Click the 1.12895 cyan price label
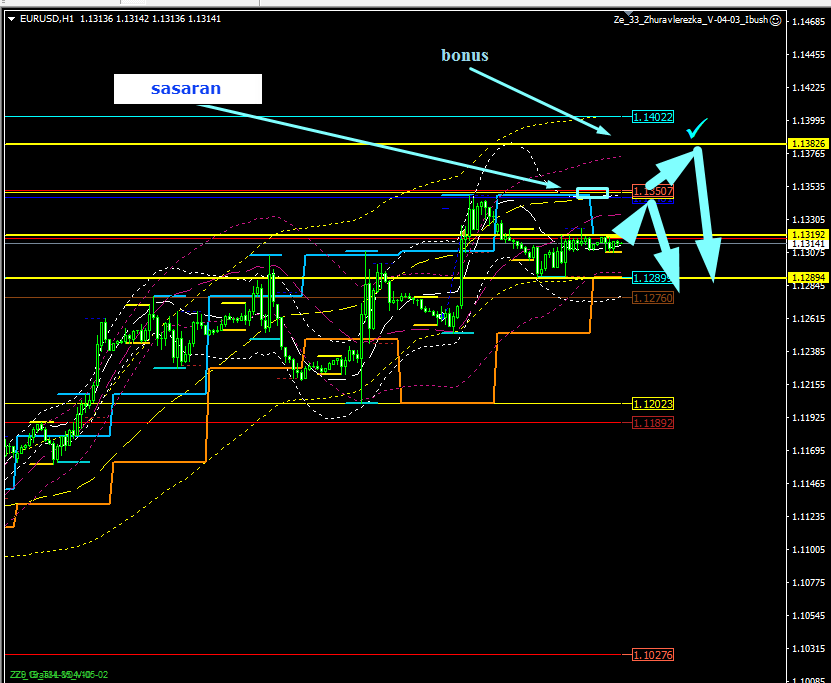The image size is (831, 683). 652,278
